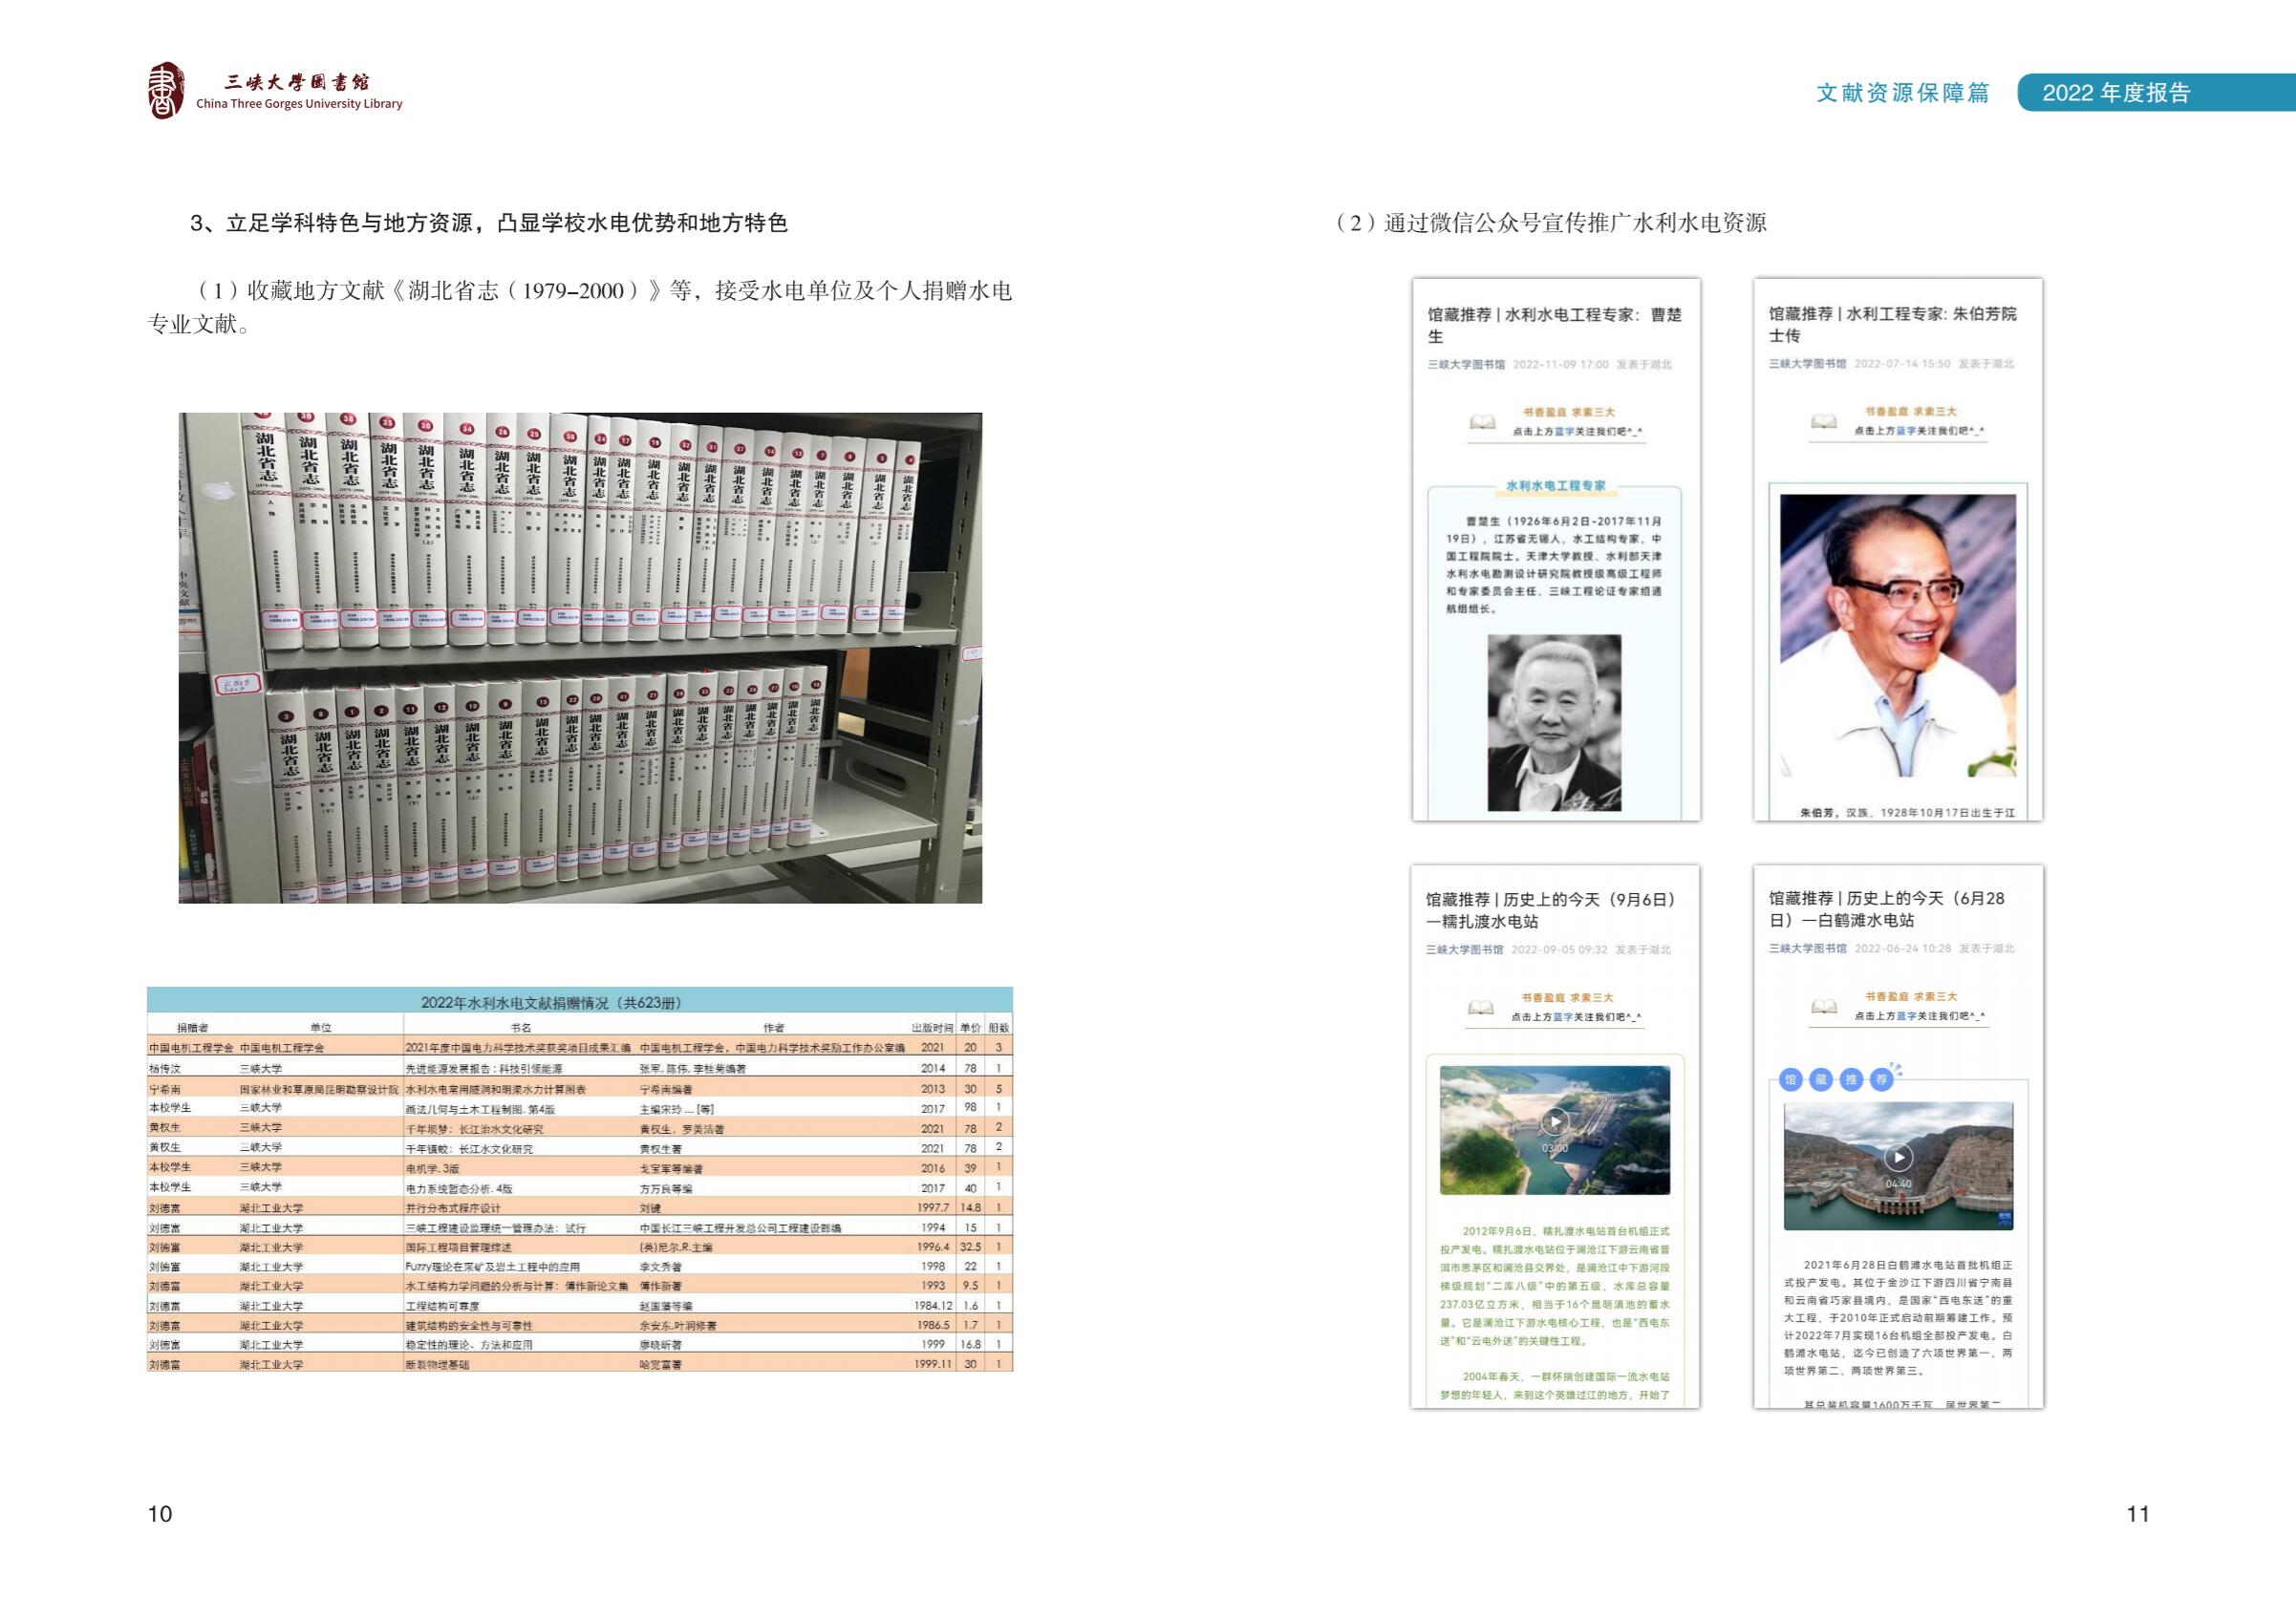Click the open-book icon in the 糯扎渡水电站 article card

[1481, 1007]
